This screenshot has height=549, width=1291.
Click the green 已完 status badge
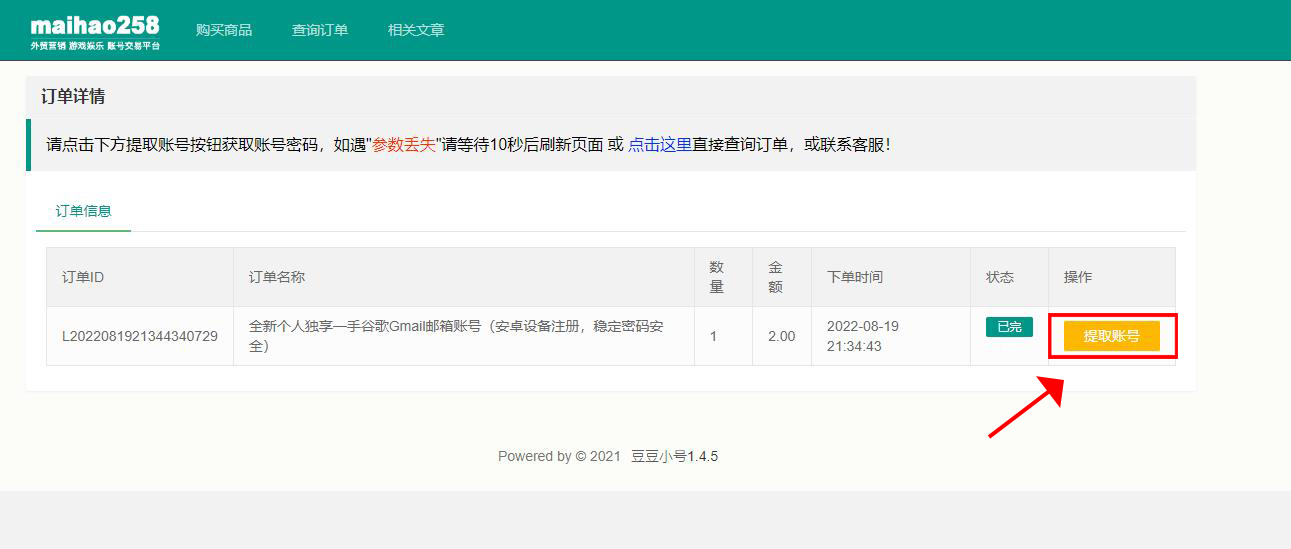pos(1009,327)
